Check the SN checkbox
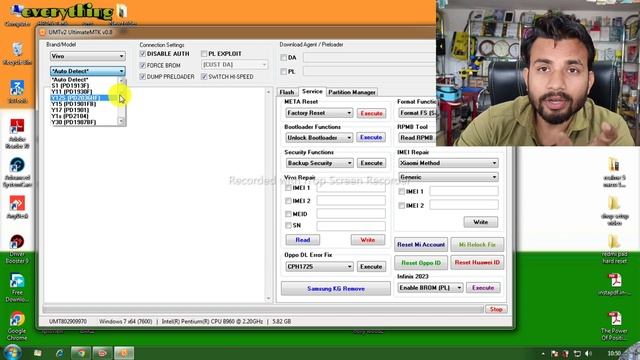This screenshot has width=640, height=360. [288, 225]
